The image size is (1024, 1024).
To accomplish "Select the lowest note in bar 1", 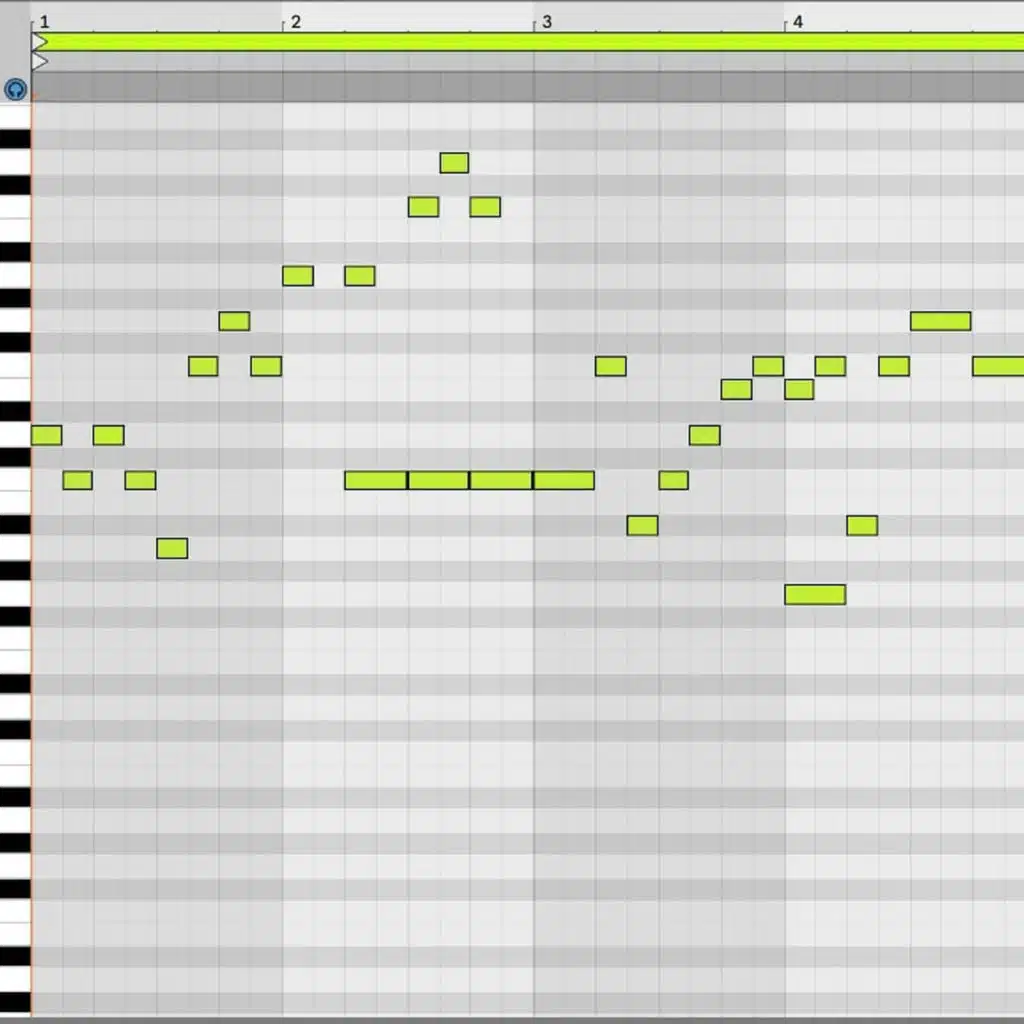I will point(172,548).
